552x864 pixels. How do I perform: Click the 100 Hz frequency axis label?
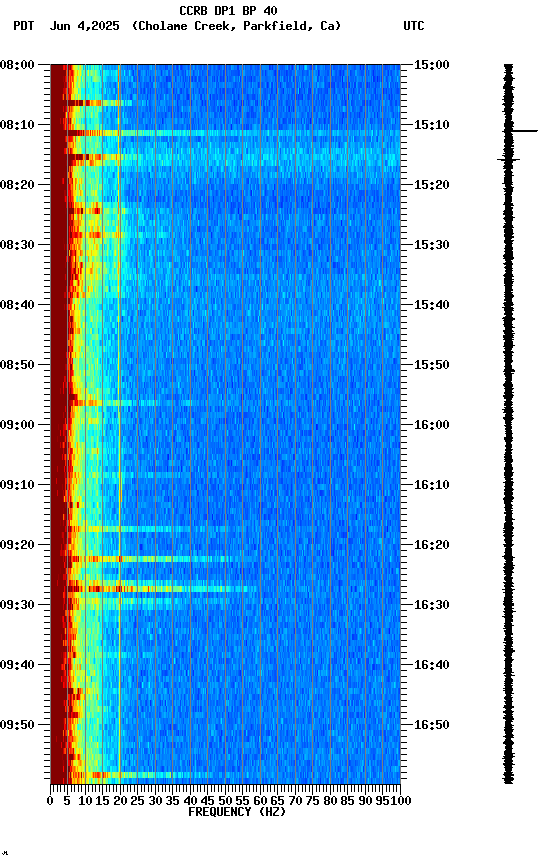[x=401, y=801]
